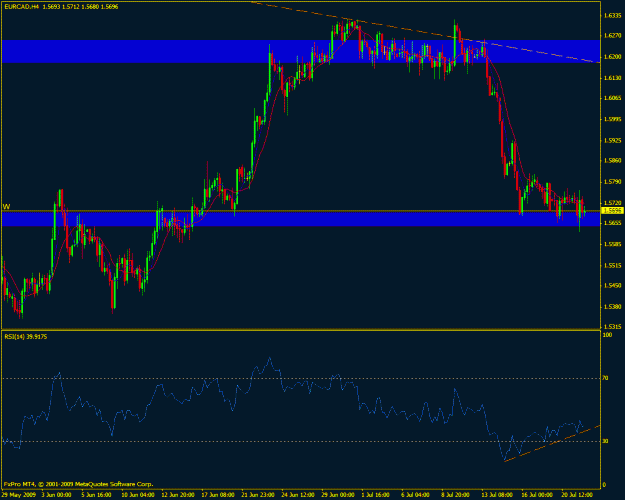Click the 12 Jun 20:00 time label
Viewport: 625px width, 500px height.
(178, 495)
